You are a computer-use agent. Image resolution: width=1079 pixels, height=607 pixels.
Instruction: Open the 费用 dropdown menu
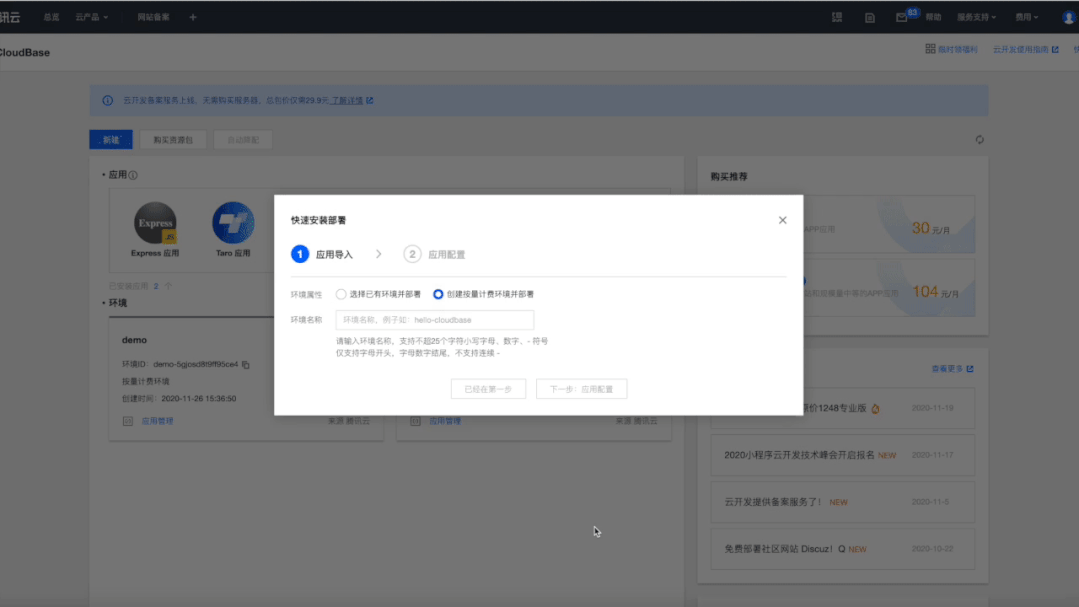pyautogui.click(x=1023, y=16)
